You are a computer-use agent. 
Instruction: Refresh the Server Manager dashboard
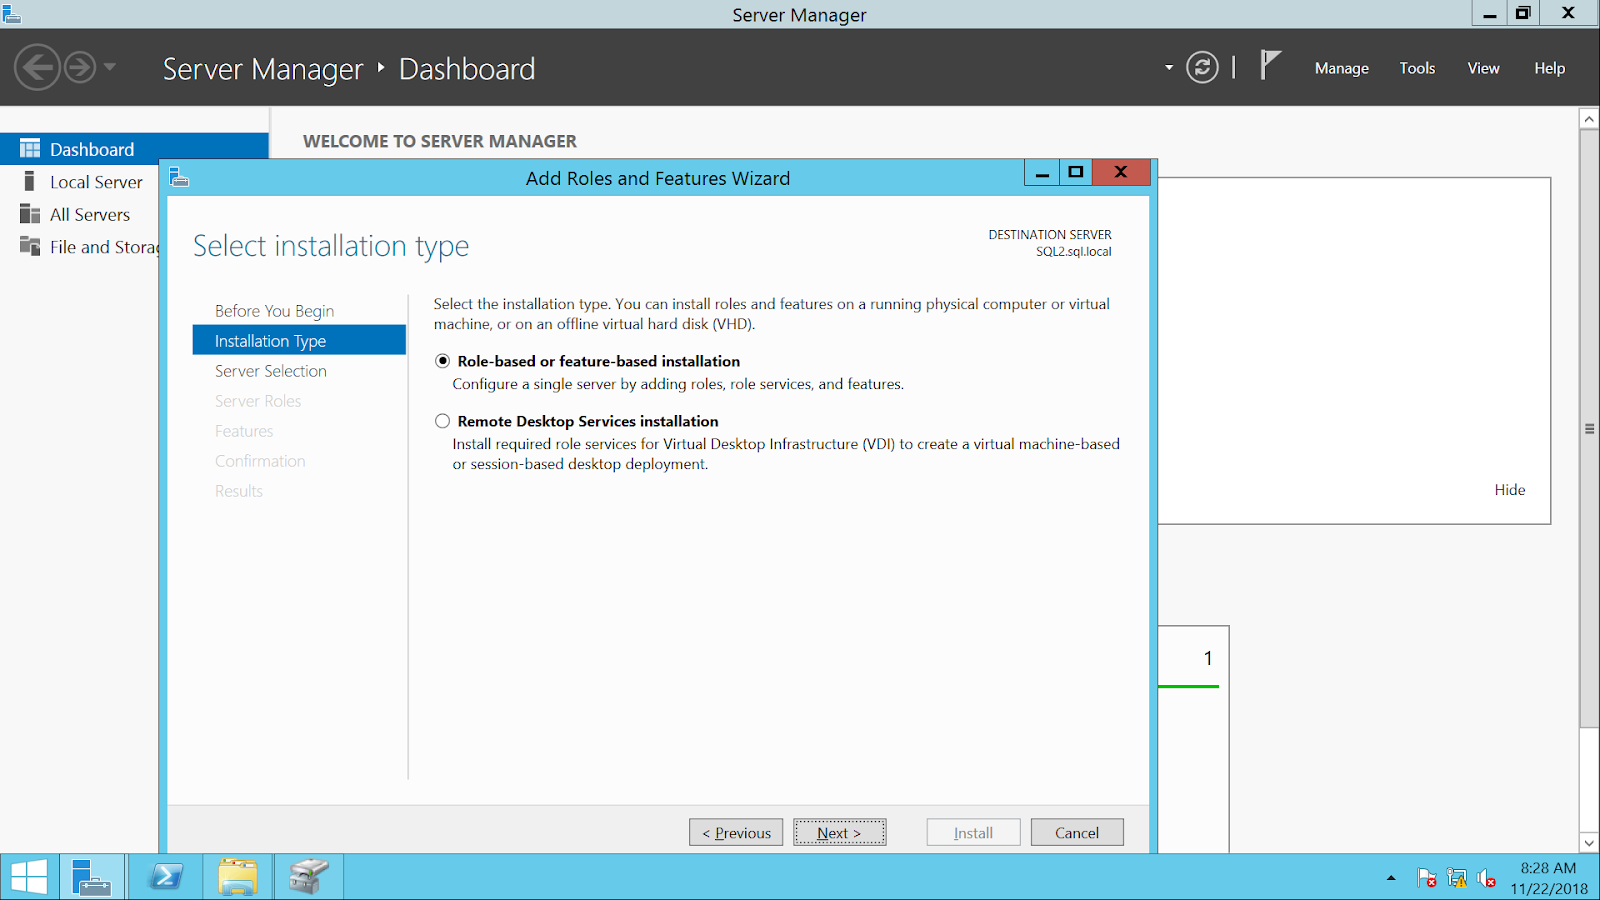[x=1202, y=68]
